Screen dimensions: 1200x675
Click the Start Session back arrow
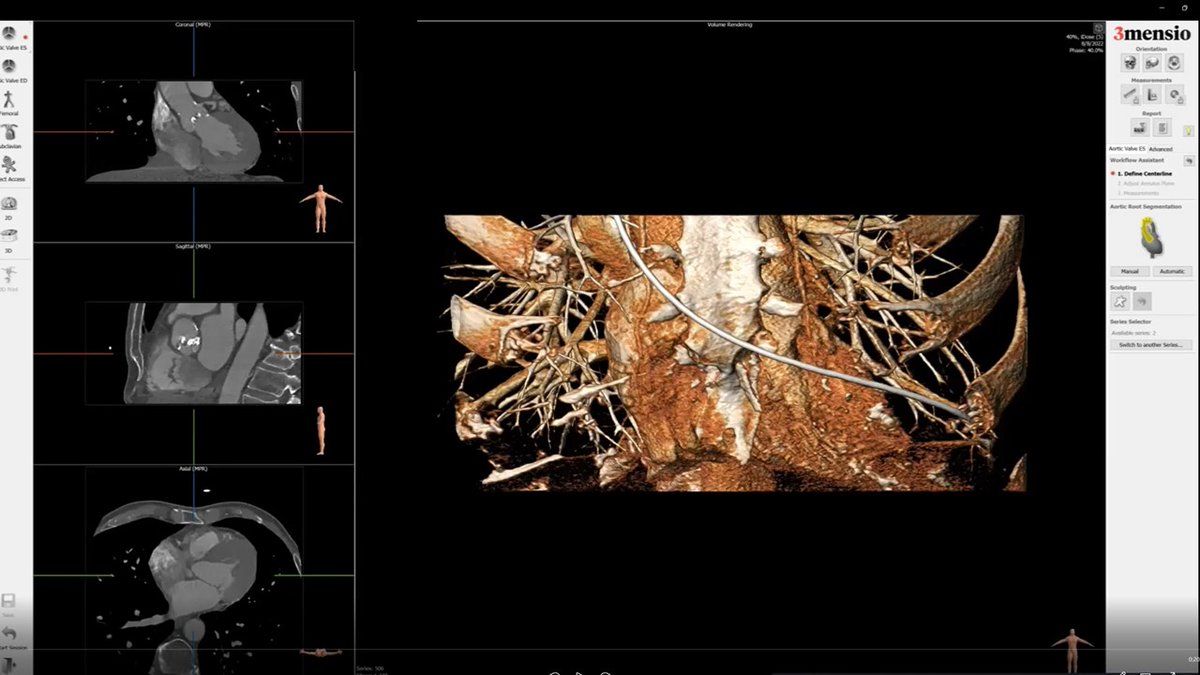point(8,633)
